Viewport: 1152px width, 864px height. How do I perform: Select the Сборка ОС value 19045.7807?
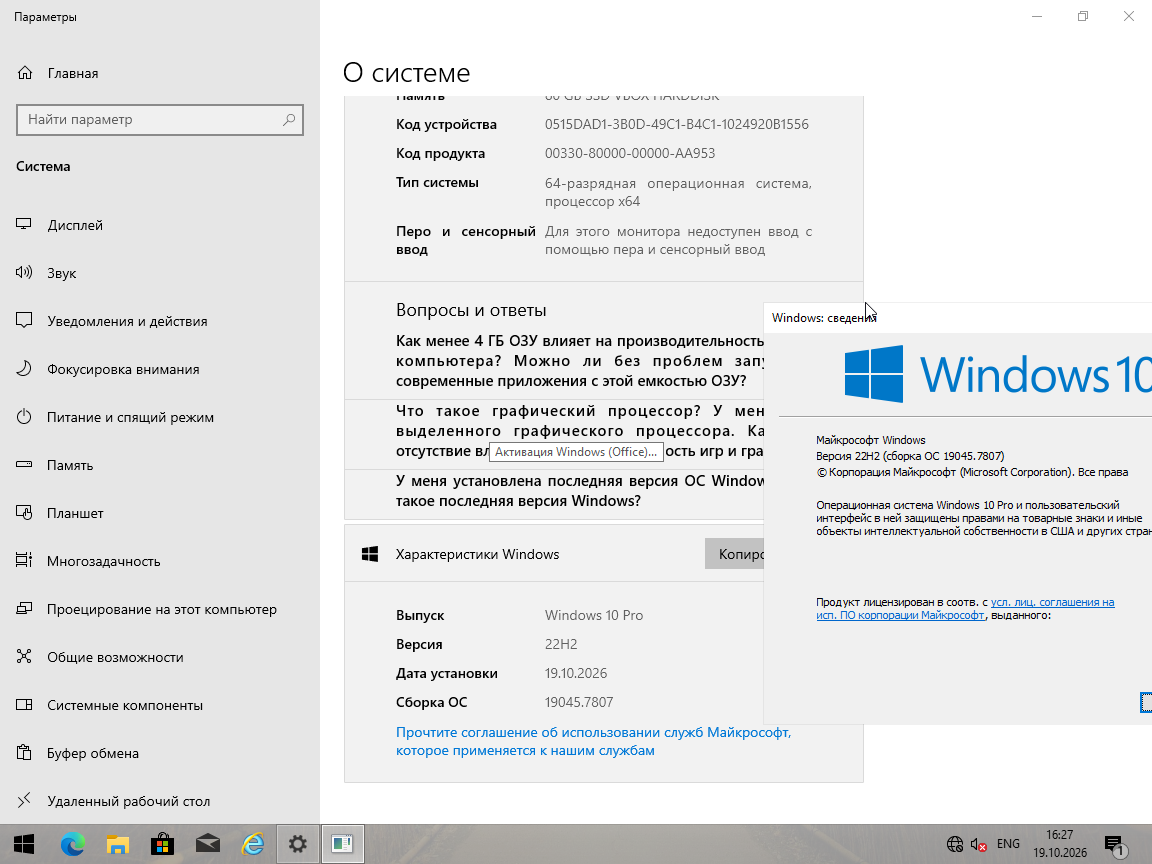tap(579, 702)
